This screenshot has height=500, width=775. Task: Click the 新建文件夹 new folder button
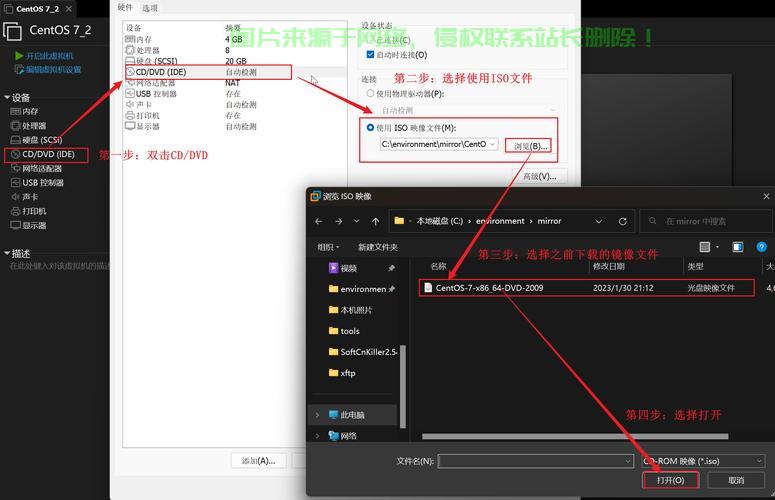pos(378,247)
